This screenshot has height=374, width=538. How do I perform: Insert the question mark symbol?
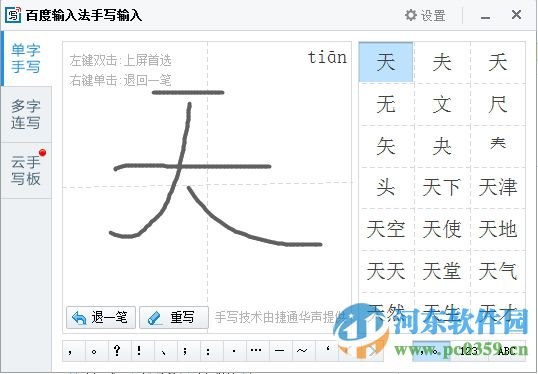(120, 351)
